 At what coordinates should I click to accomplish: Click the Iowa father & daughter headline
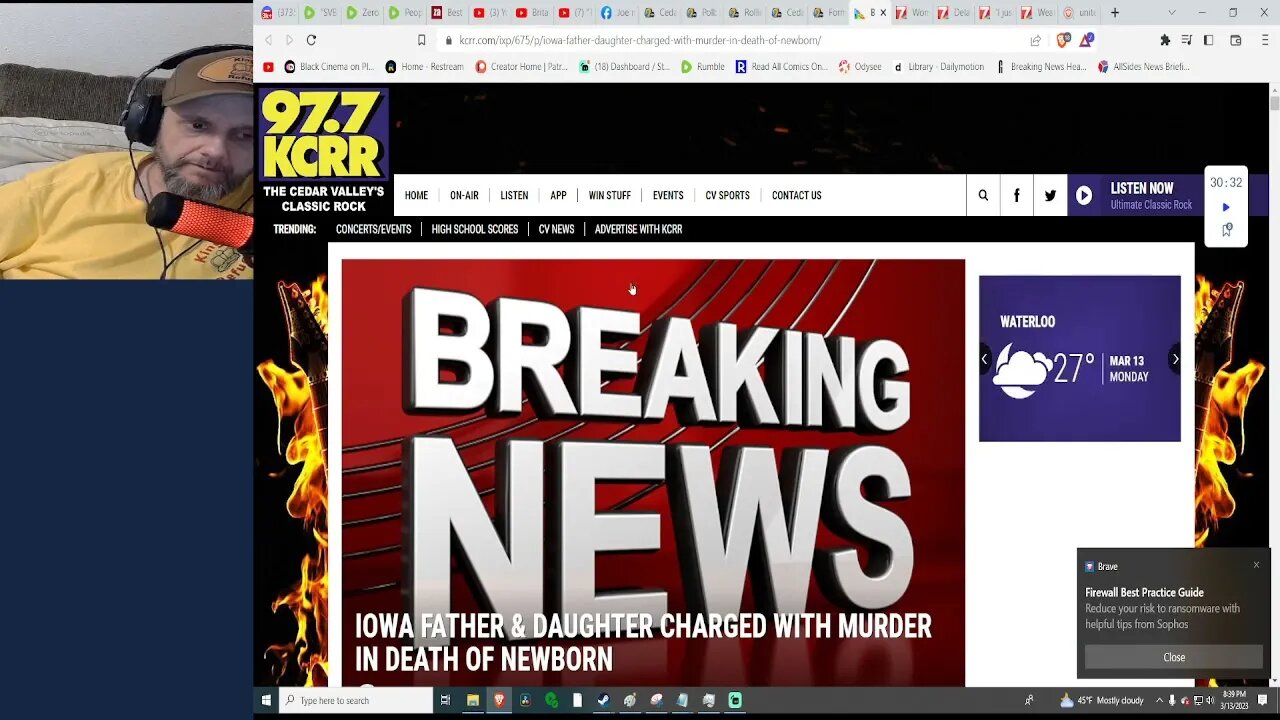[643, 643]
